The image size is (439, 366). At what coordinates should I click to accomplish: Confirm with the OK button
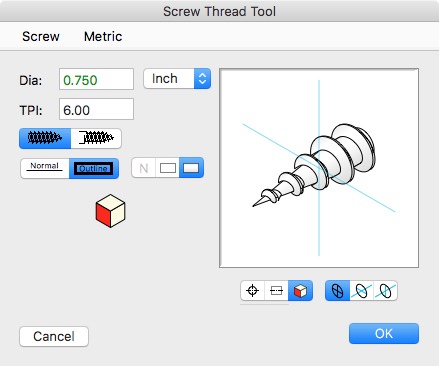click(x=384, y=333)
